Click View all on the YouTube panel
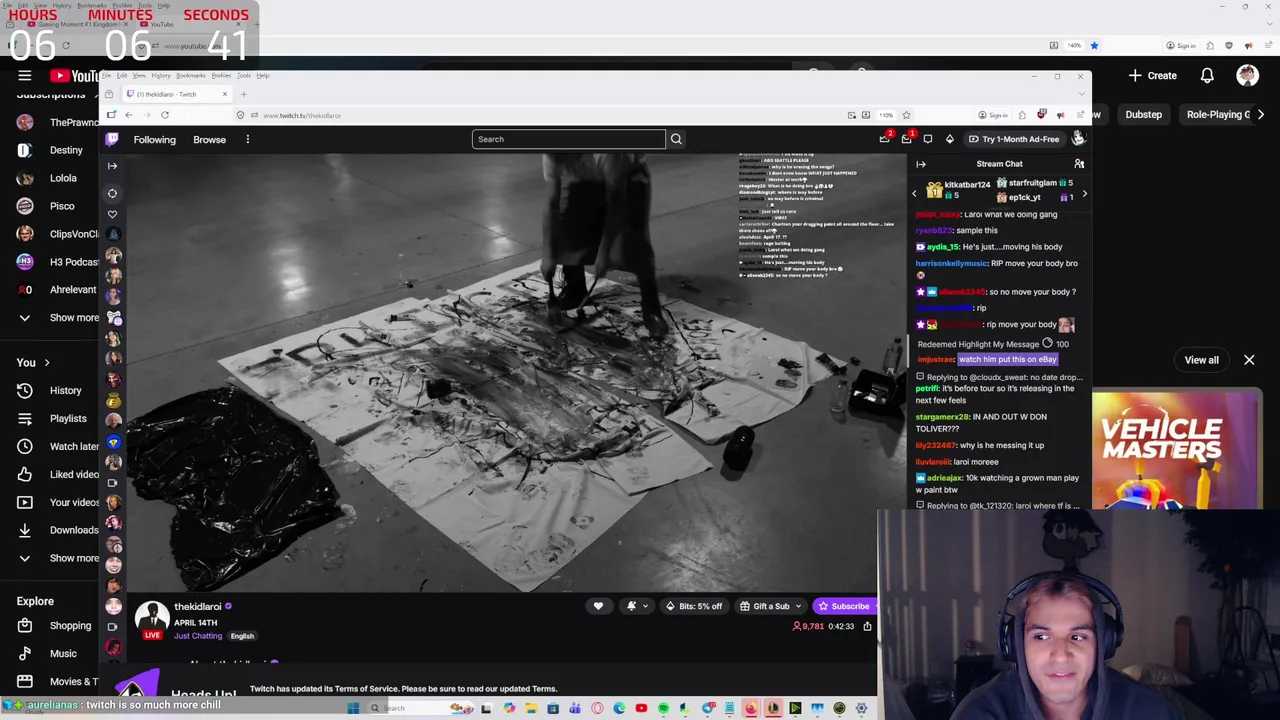Image resolution: width=1280 pixels, height=720 pixels. pos(1201,360)
